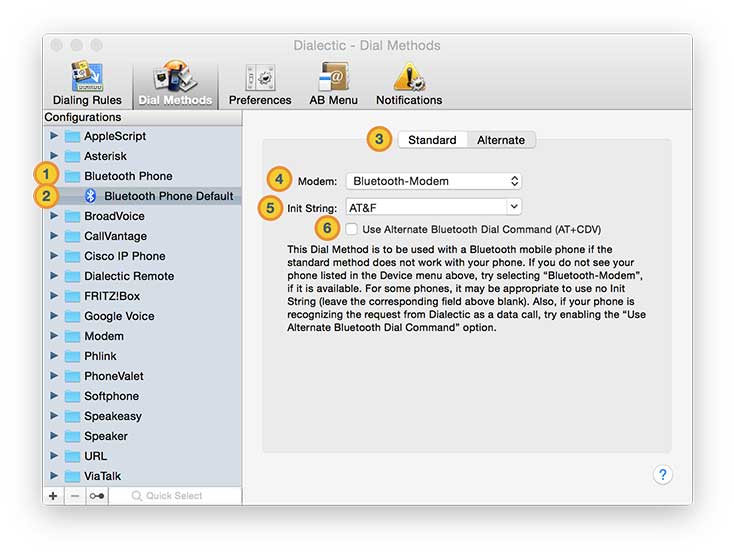Expand the Dialectic Remote configuration group

pos(54,276)
